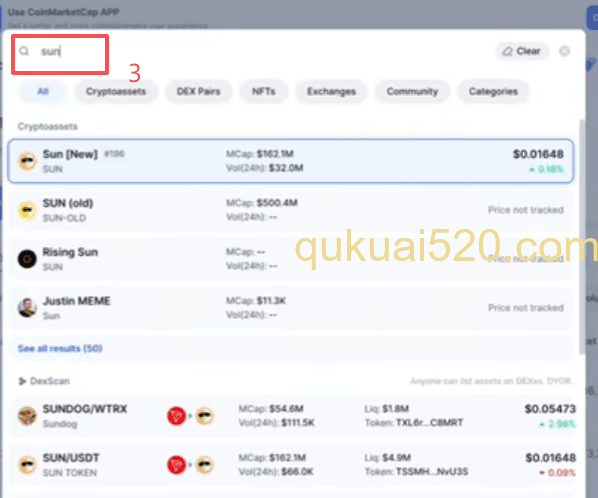
Task: Open the Justin MEME result name
Action: (x=77, y=301)
